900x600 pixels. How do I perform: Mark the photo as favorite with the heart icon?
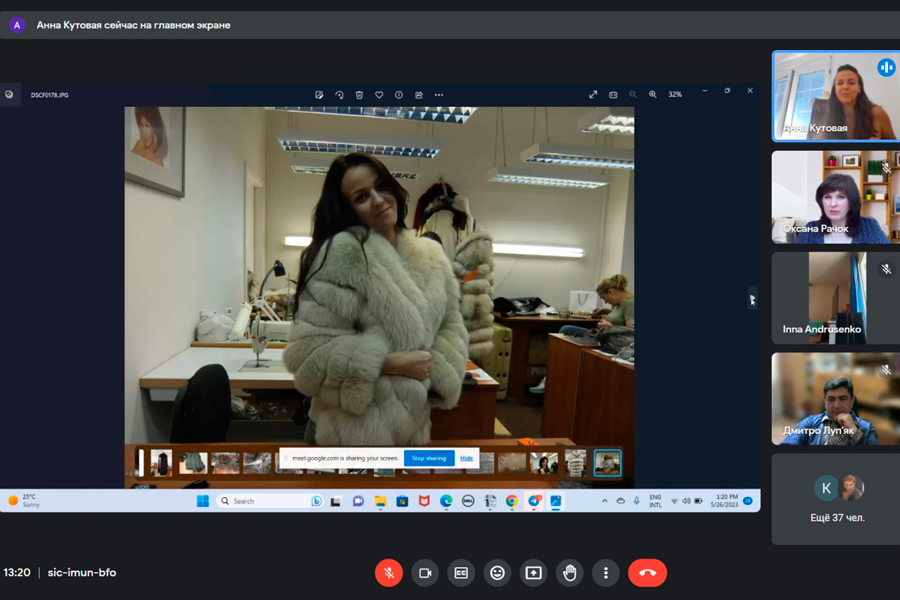(x=379, y=95)
